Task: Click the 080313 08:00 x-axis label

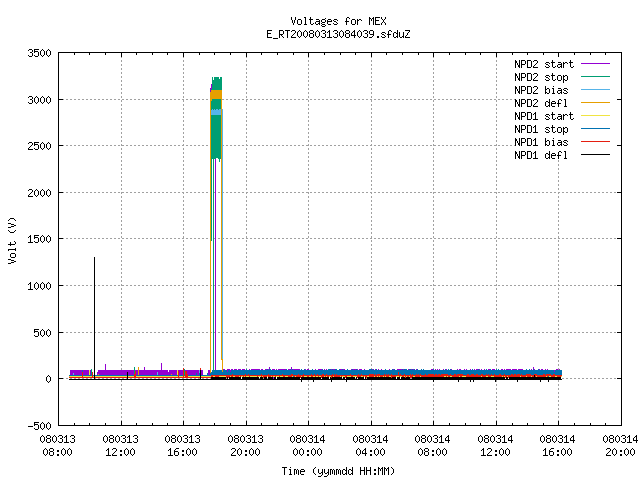Action: 58,446
